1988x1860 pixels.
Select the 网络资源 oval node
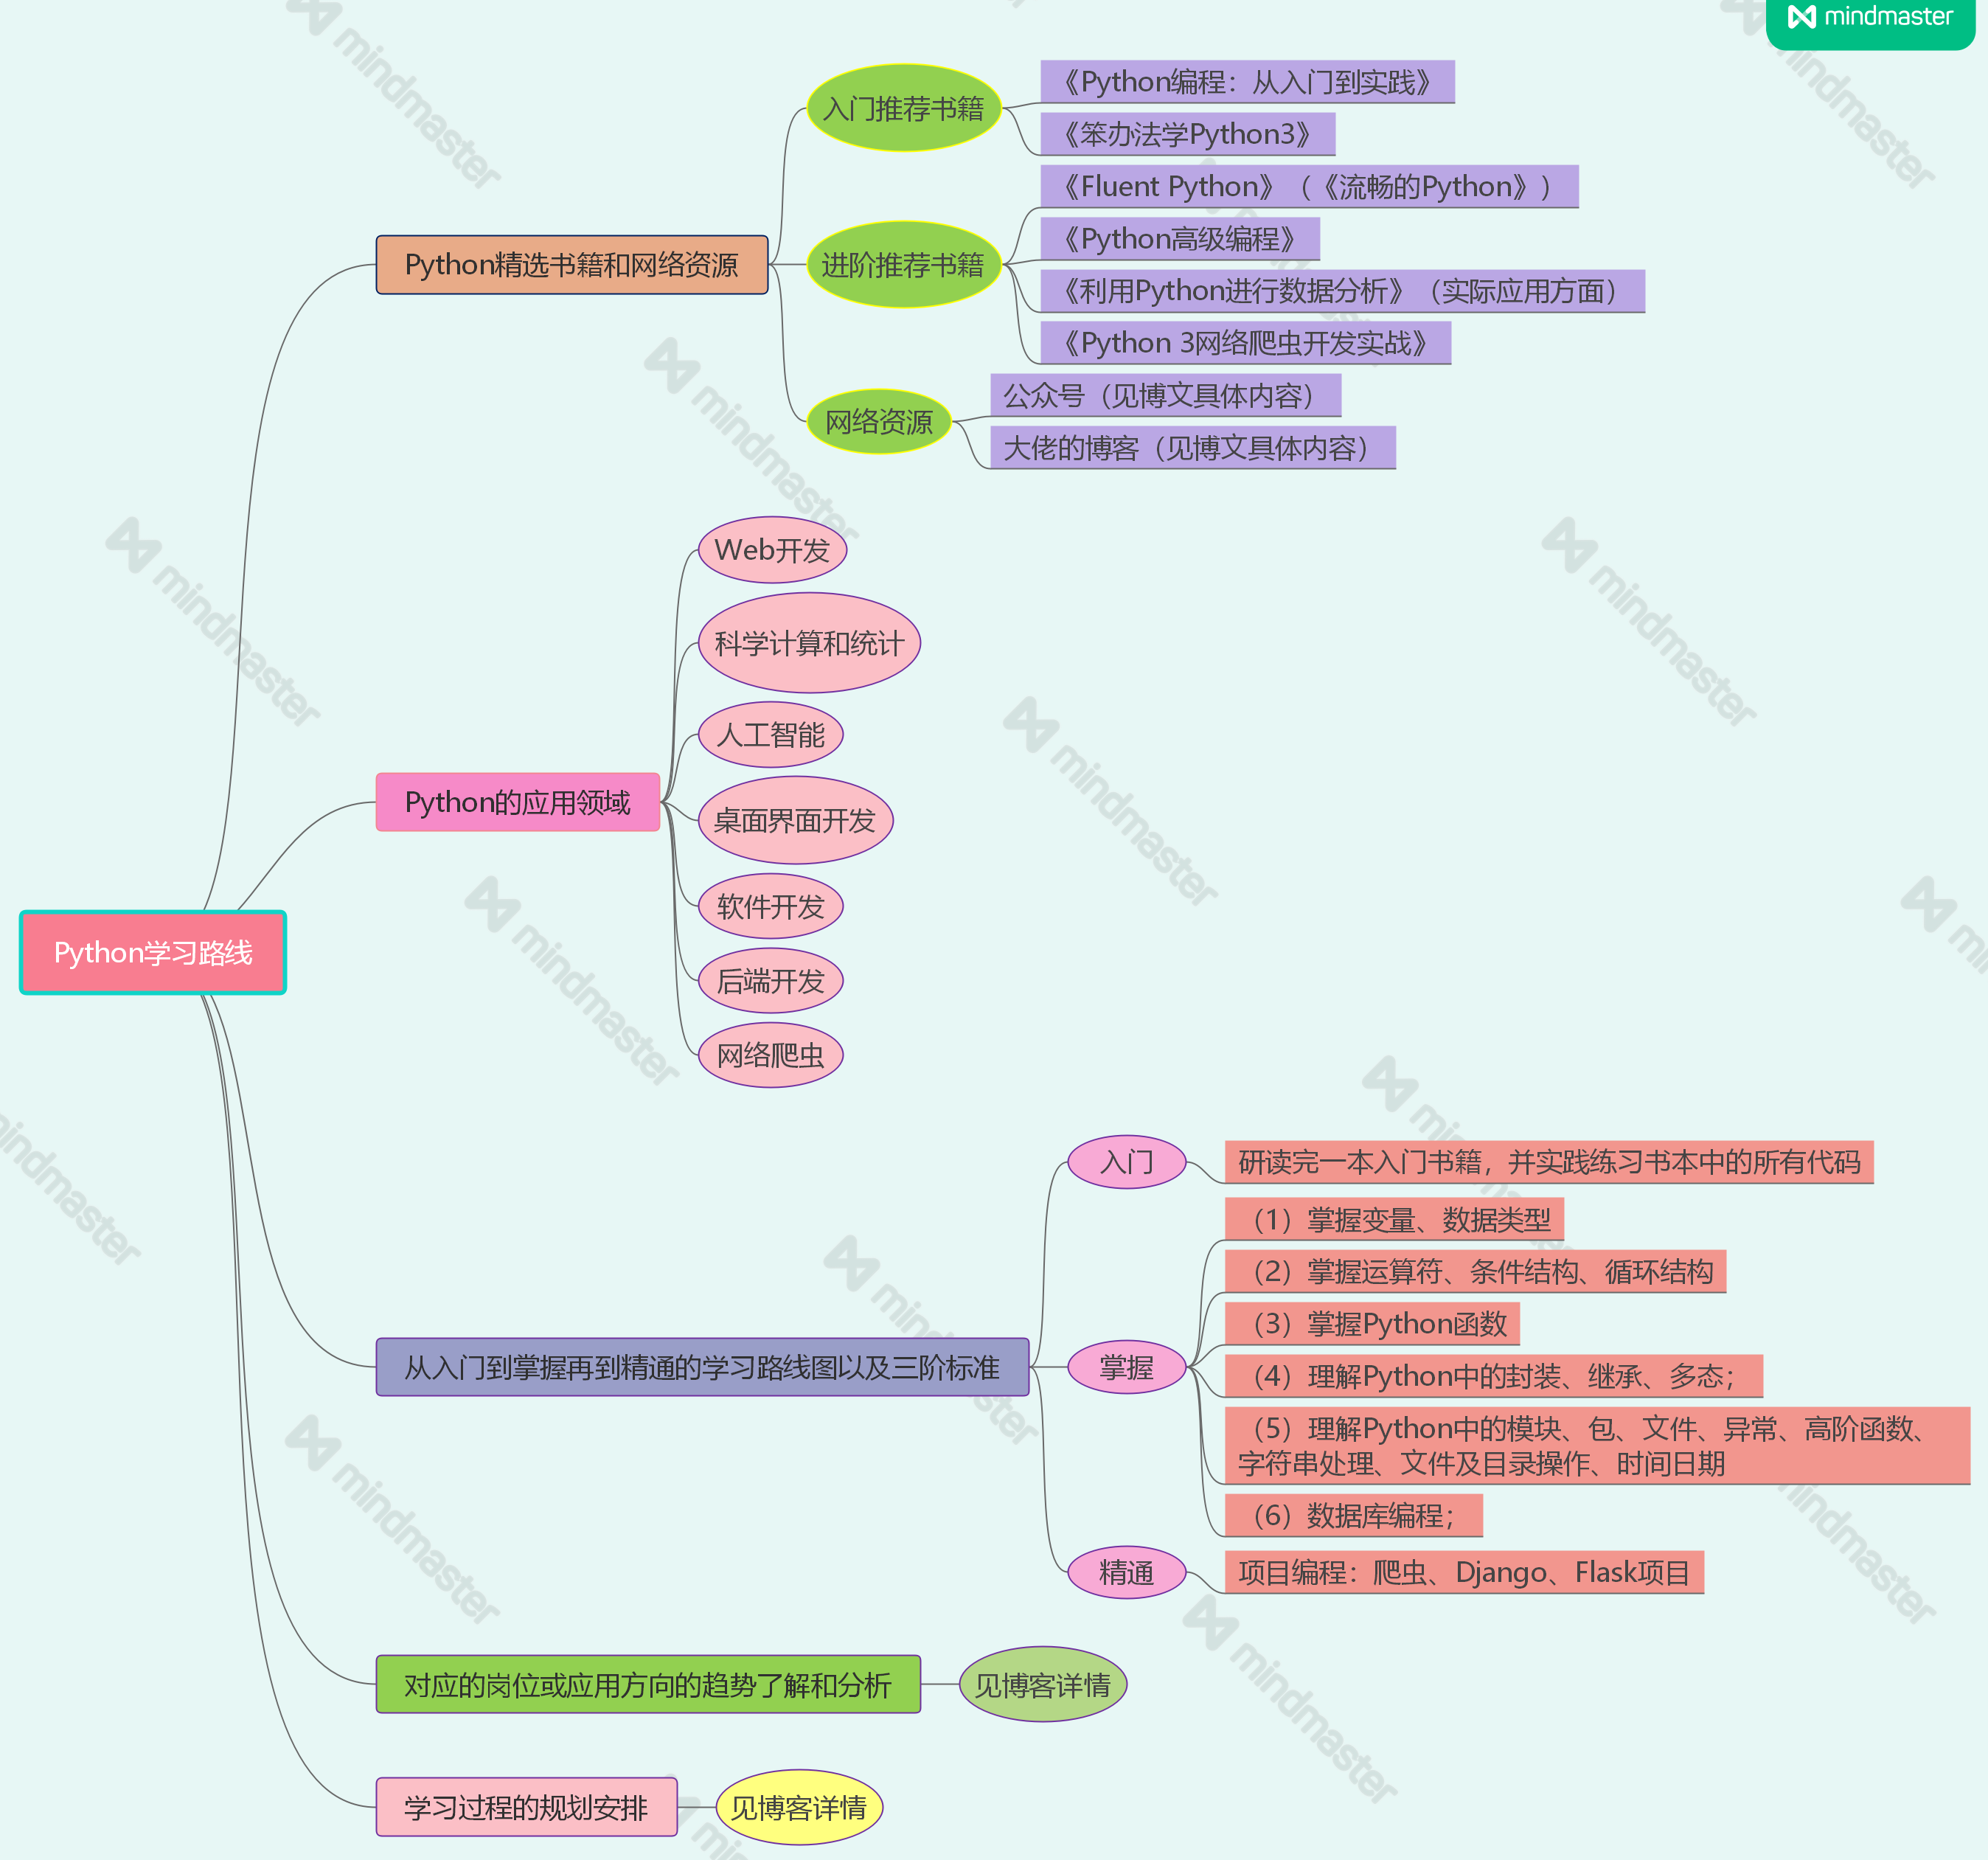point(878,422)
